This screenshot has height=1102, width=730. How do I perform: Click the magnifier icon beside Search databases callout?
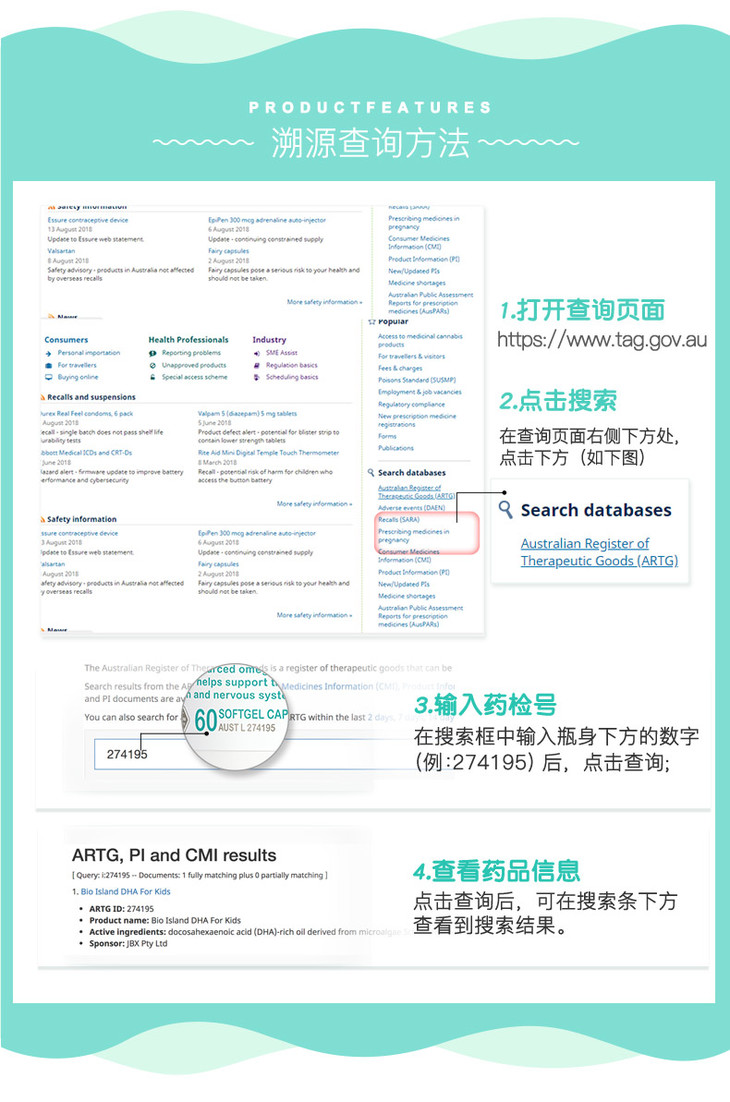point(505,510)
